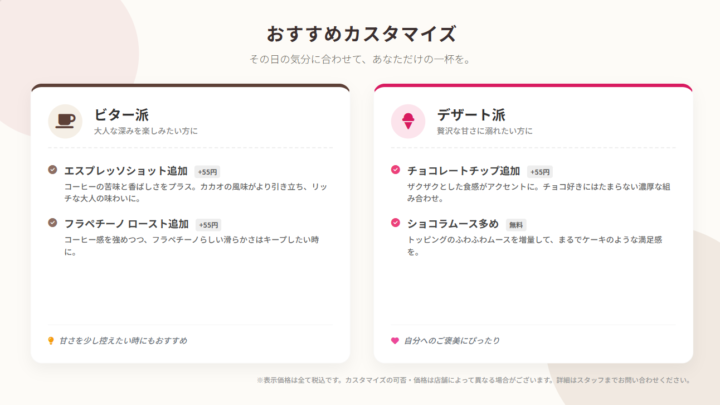Click checkmark beside ショコラムース多め

[395, 223]
